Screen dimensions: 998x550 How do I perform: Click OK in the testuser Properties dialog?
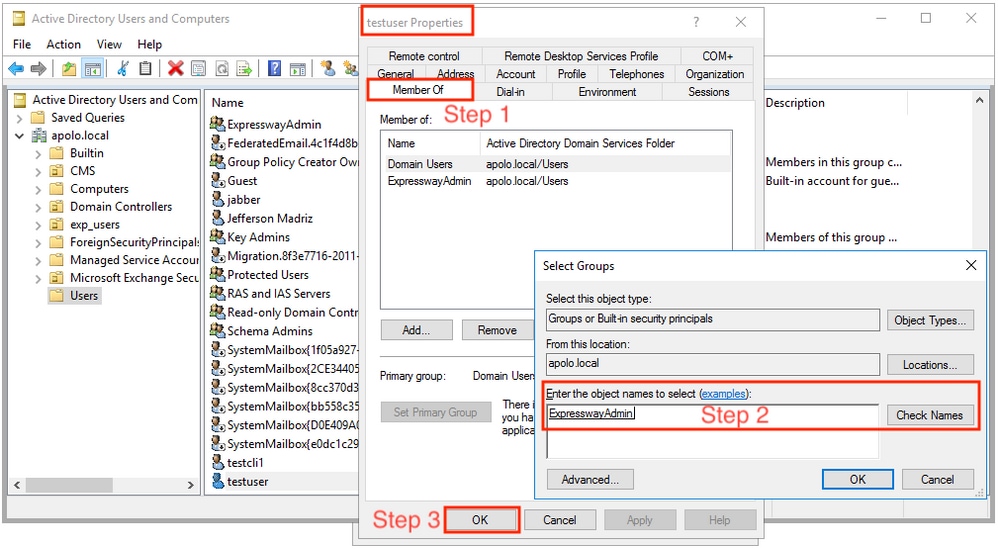(480, 520)
